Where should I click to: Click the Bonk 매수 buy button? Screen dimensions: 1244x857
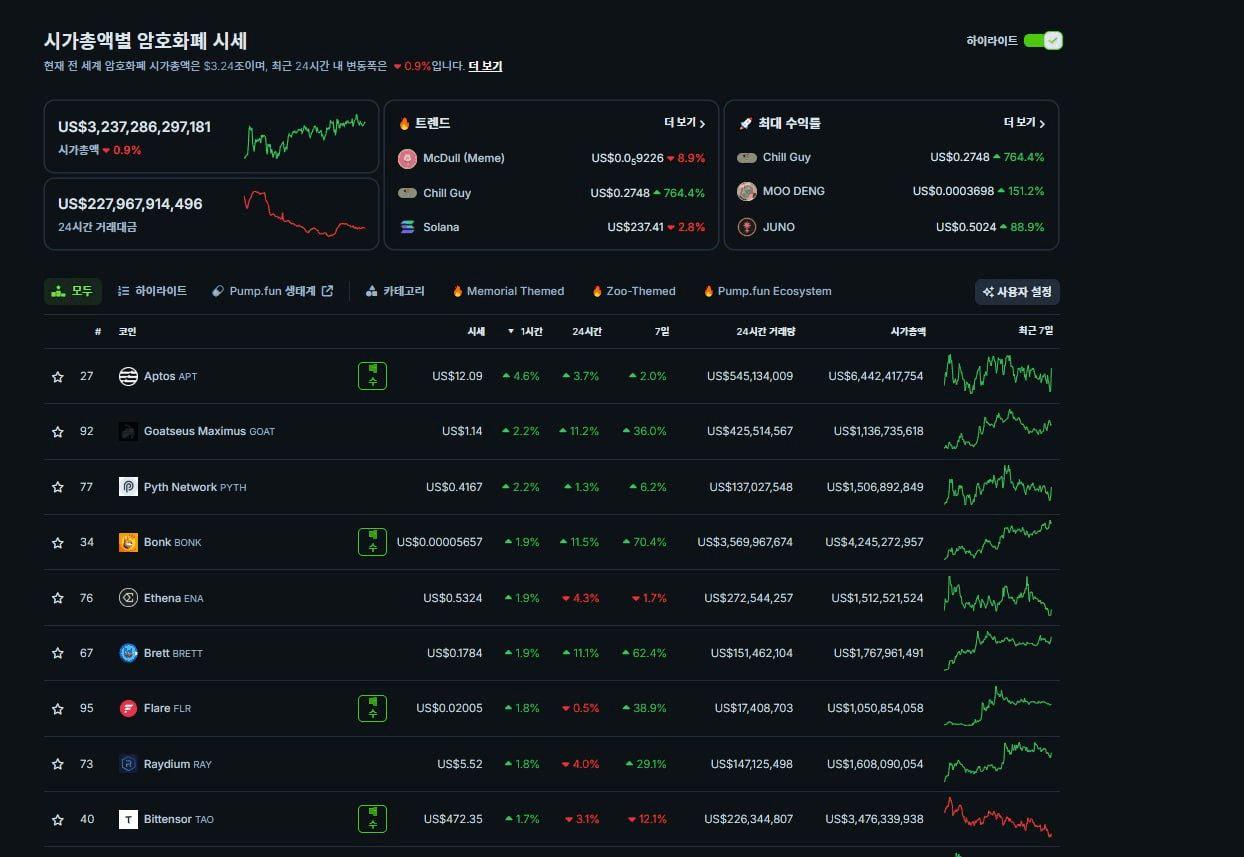[x=372, y=542]
